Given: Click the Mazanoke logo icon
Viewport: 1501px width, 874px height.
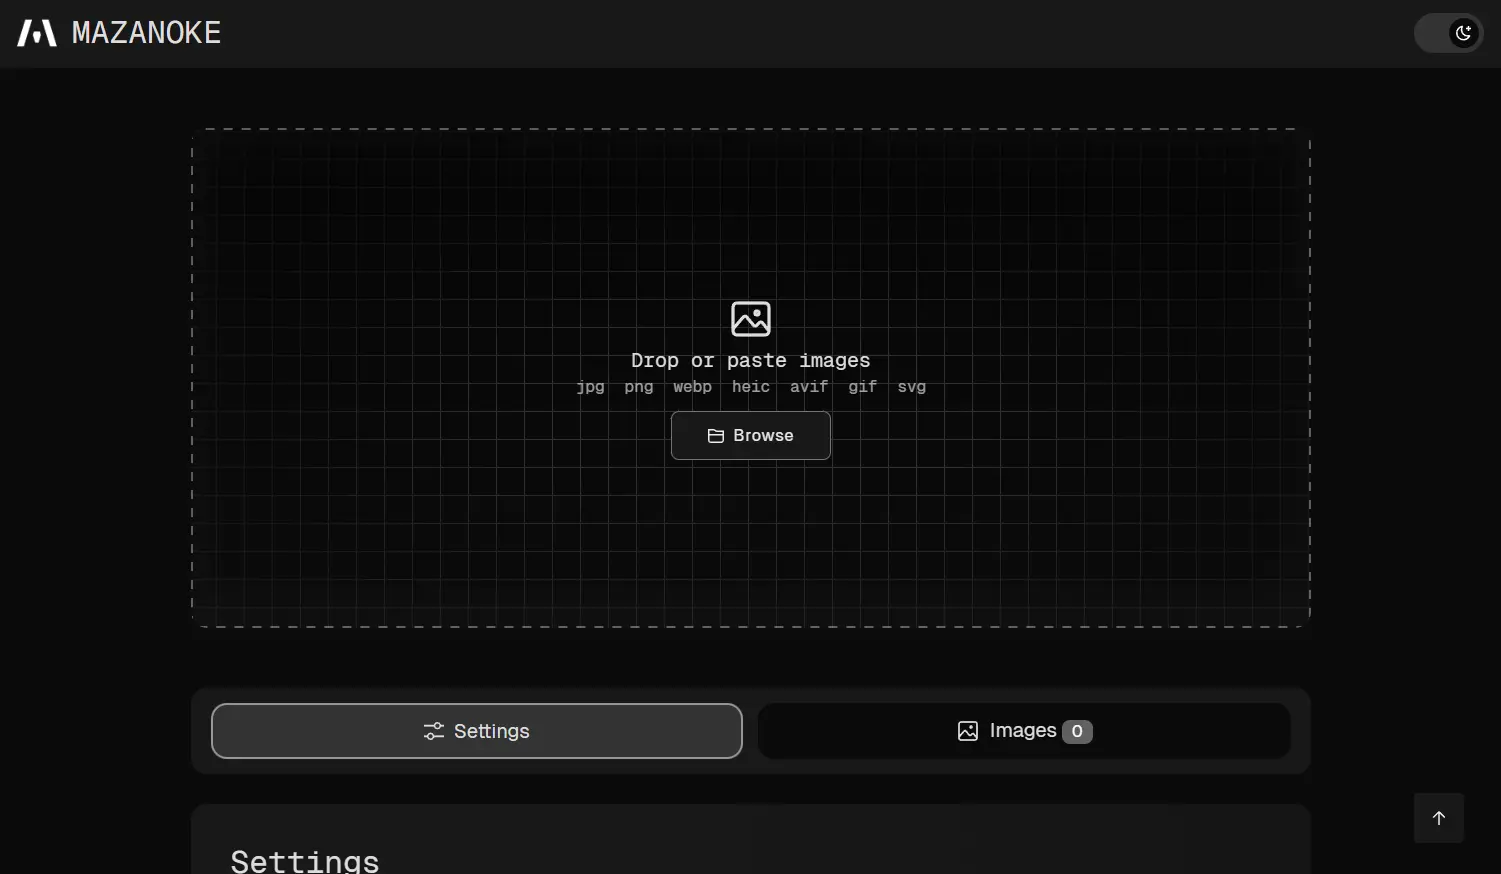Looking at the screenshot, I should click(x=37, y=33).
